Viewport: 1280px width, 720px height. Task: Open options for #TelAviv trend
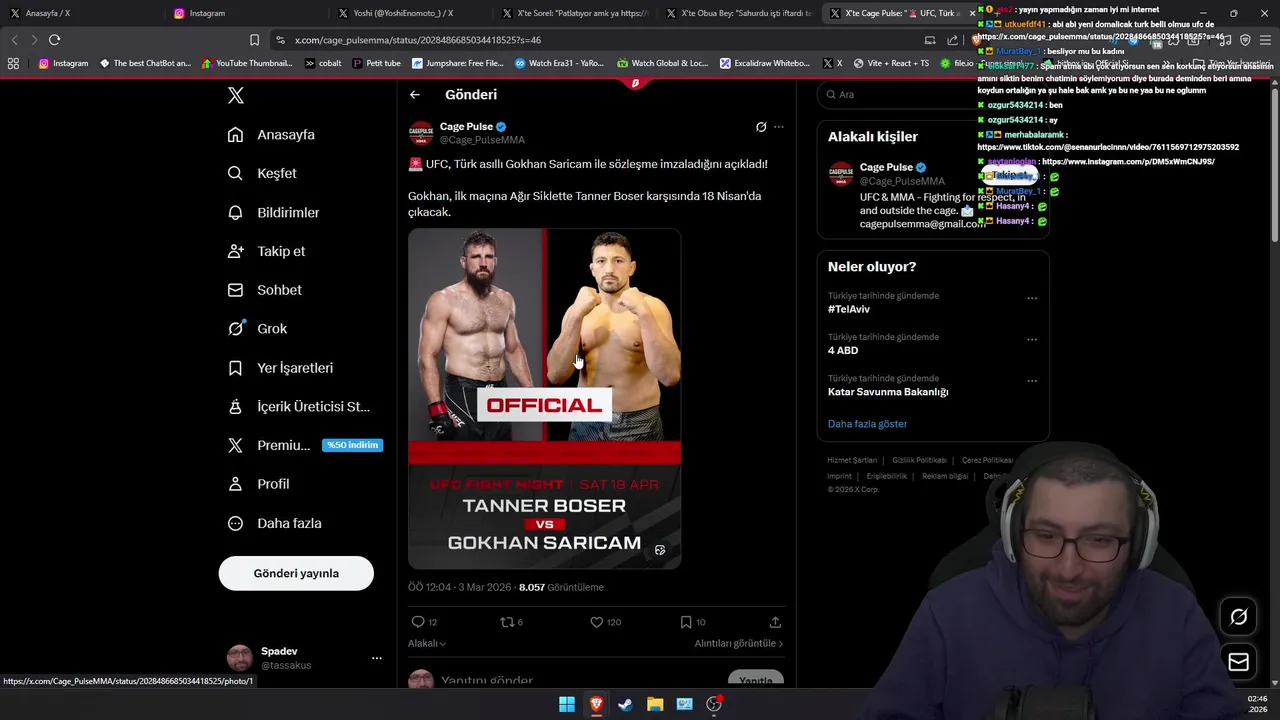(x=1032, y=298)
